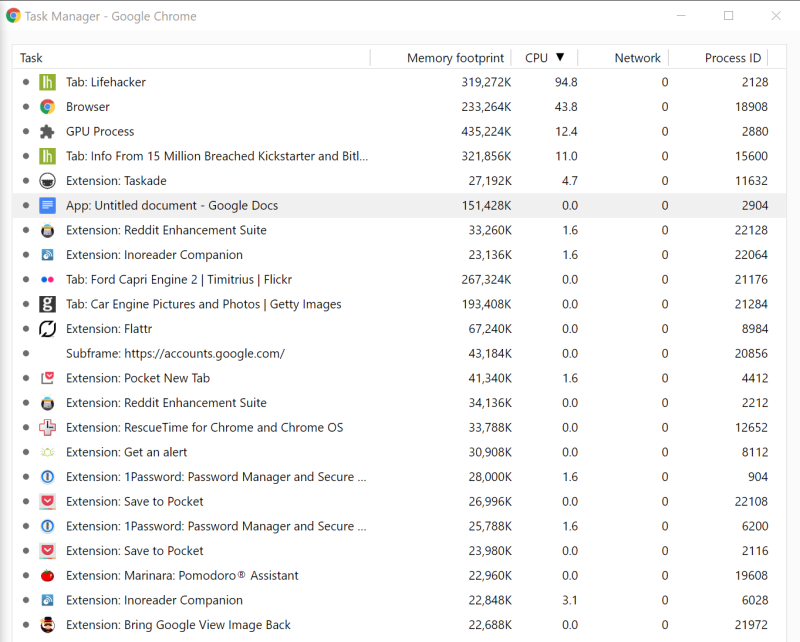The height and width of the screenshot is (642, 800).
Task: Click the Flattr extension icon
Action: pos(47,329)
